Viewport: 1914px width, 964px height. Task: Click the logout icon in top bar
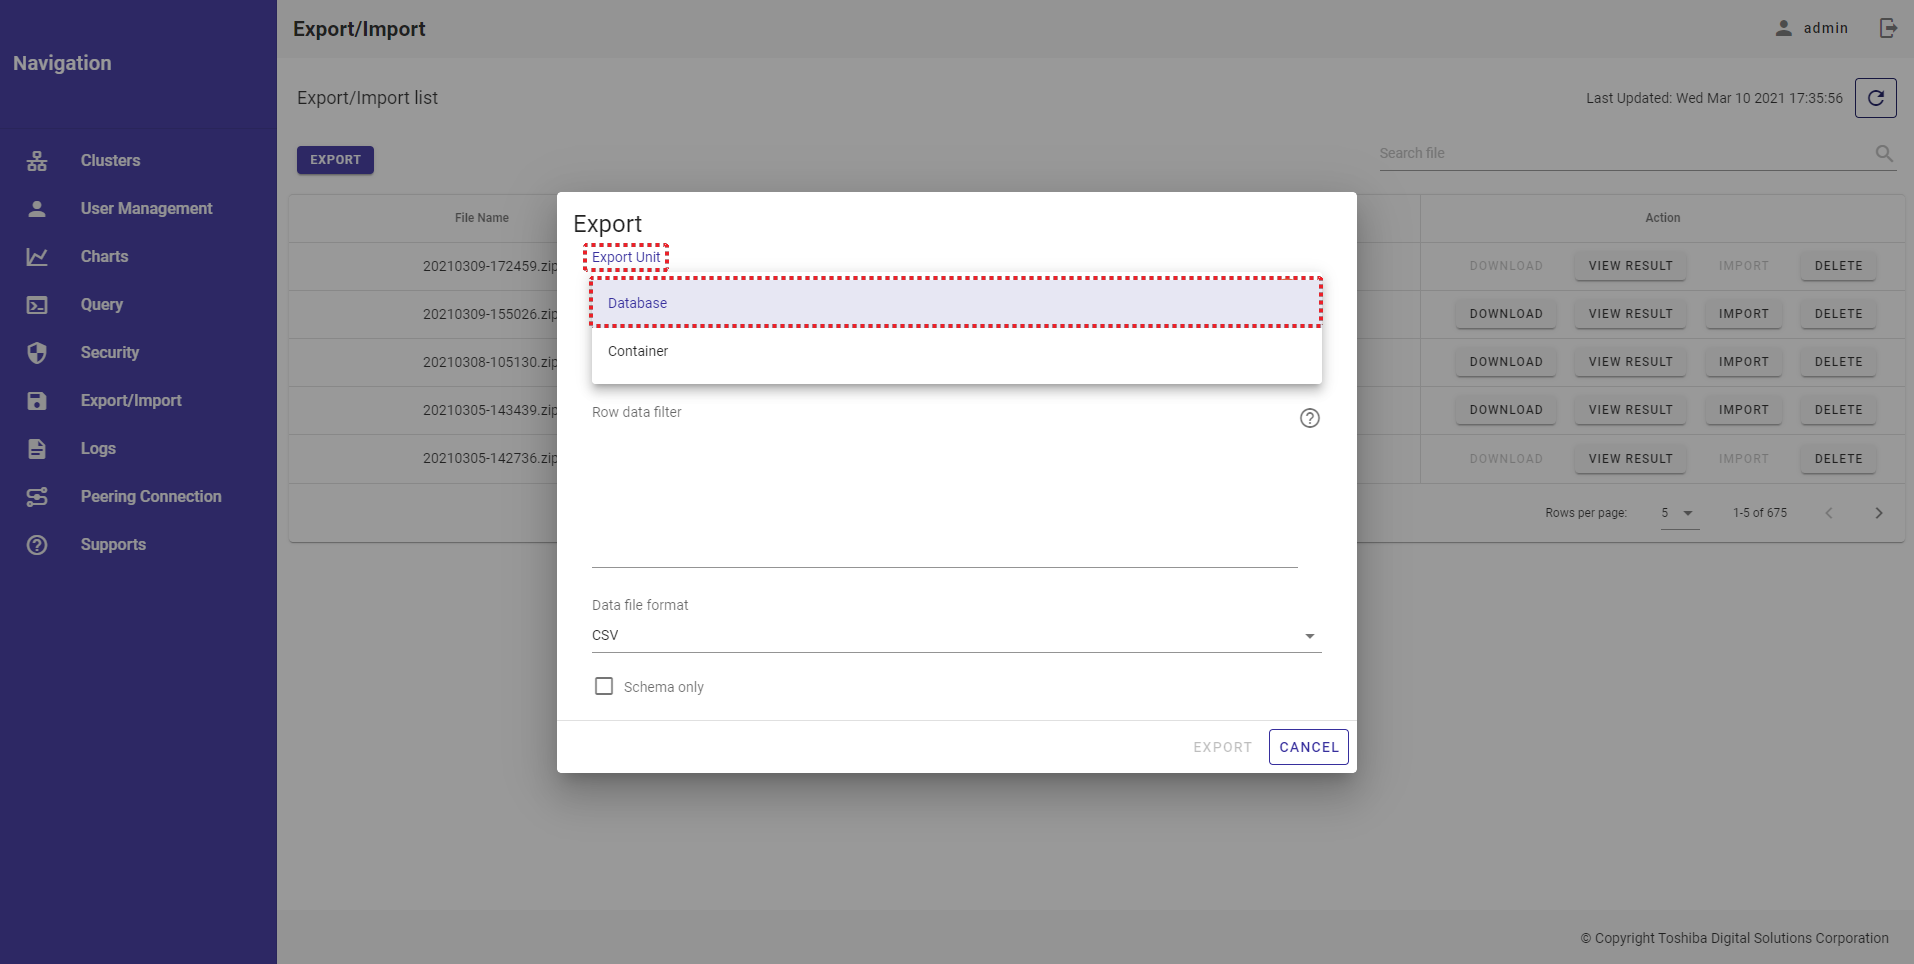tap(1888, 28)
